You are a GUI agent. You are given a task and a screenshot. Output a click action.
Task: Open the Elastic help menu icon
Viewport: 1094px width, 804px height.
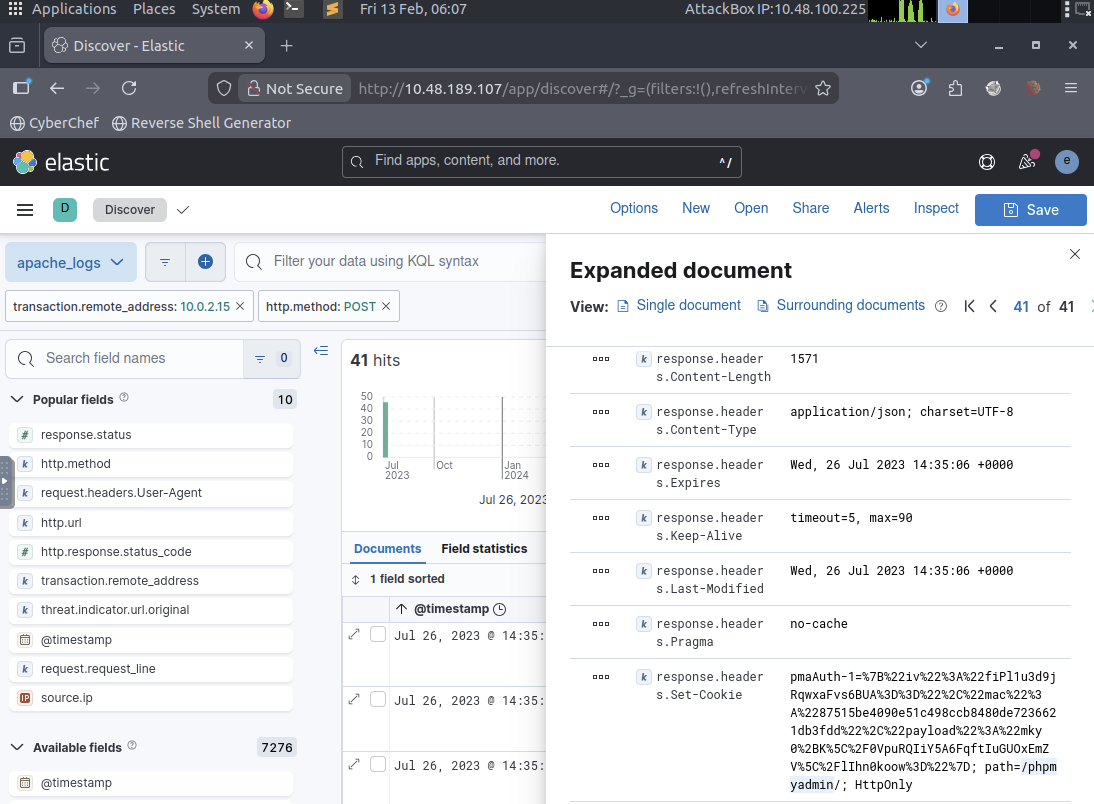tap(987, 162)
